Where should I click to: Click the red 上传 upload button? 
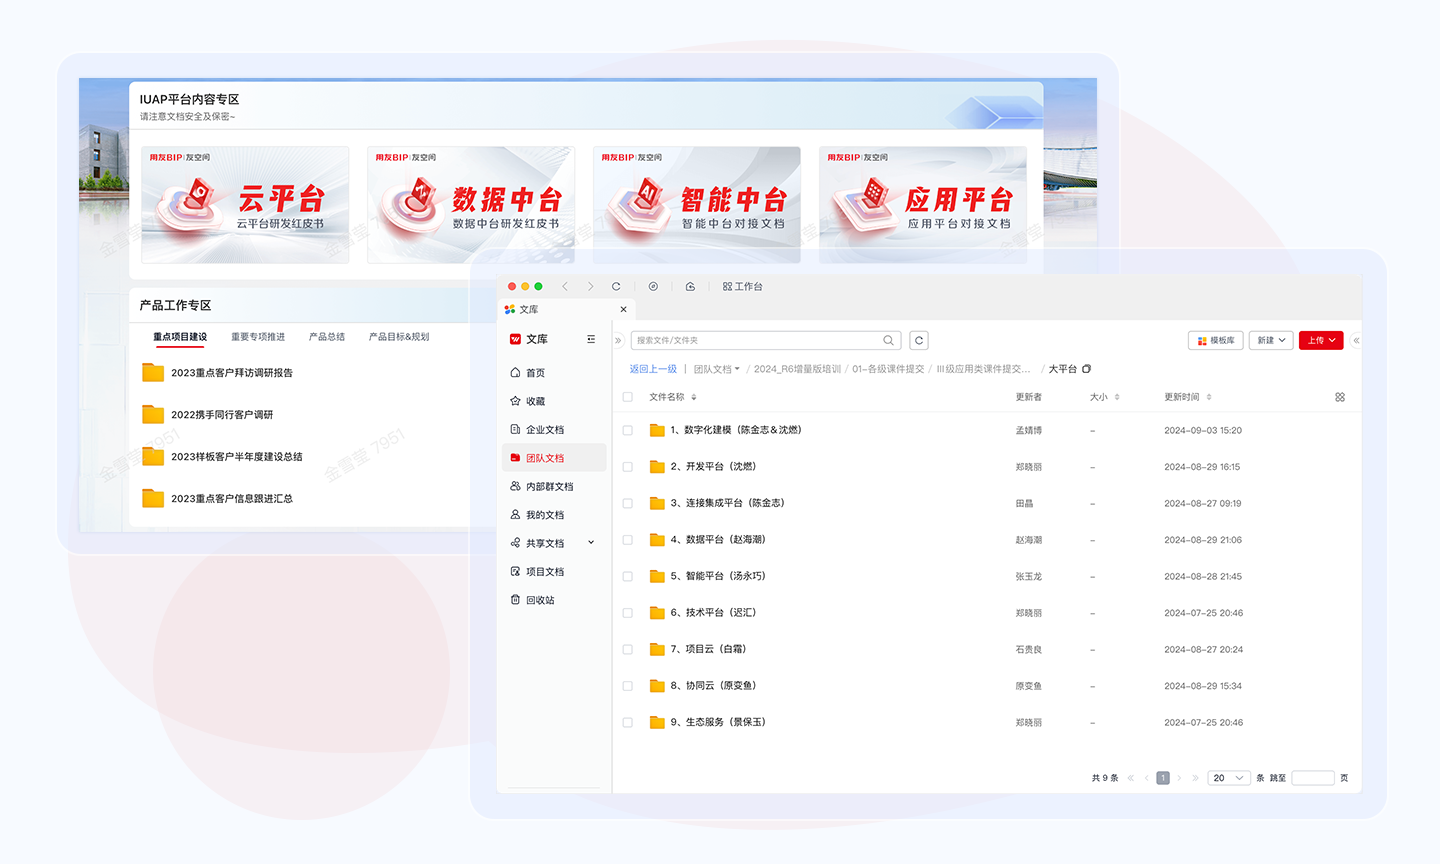(1320, 340)
